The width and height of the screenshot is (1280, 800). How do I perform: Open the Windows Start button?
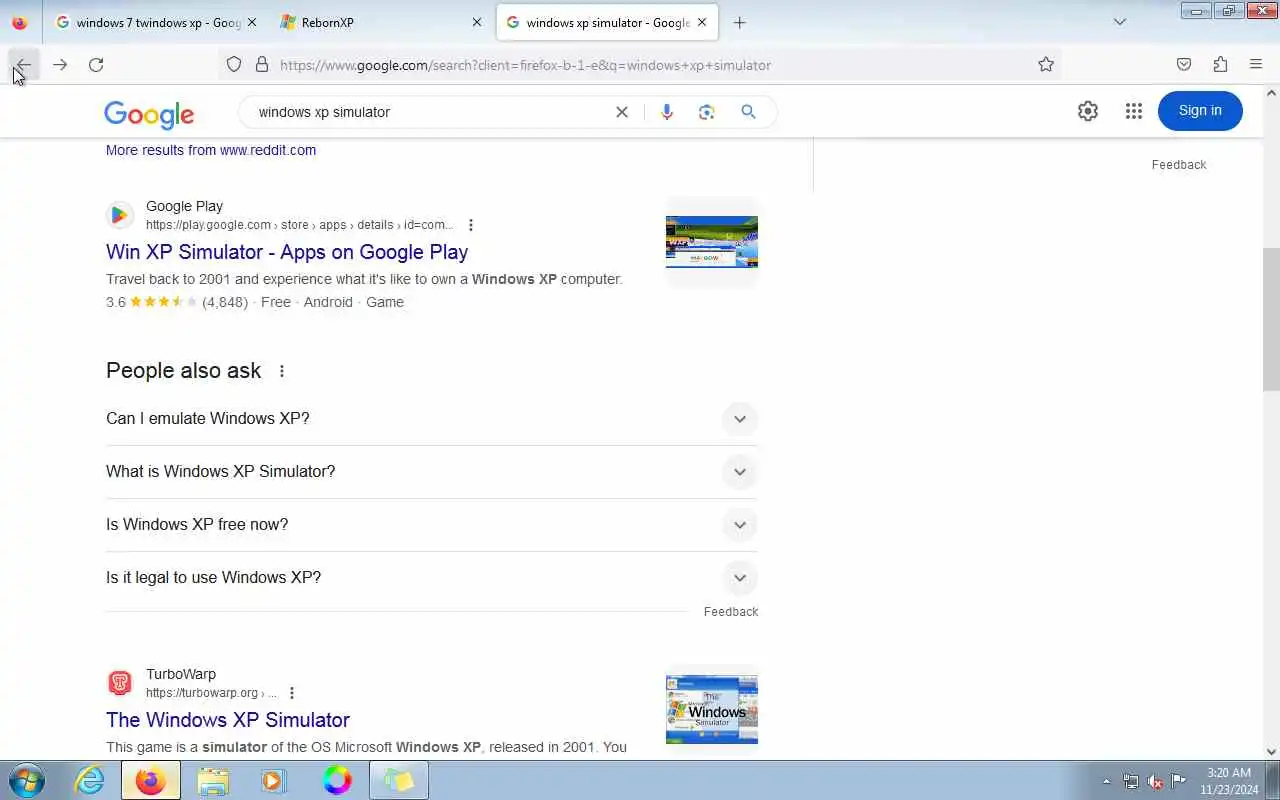coord(25,780)
